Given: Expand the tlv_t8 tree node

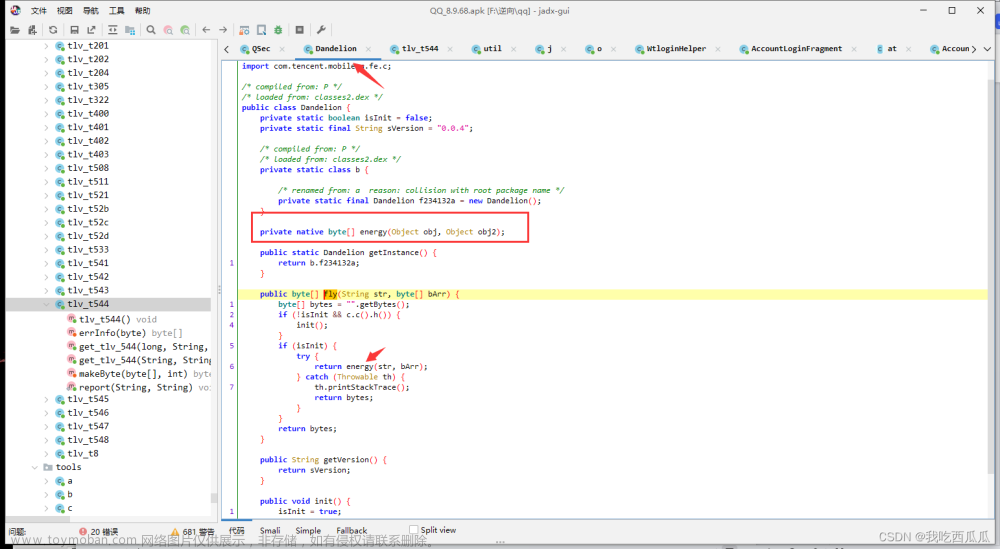Looking at the screenshot, I should point(46,453).
